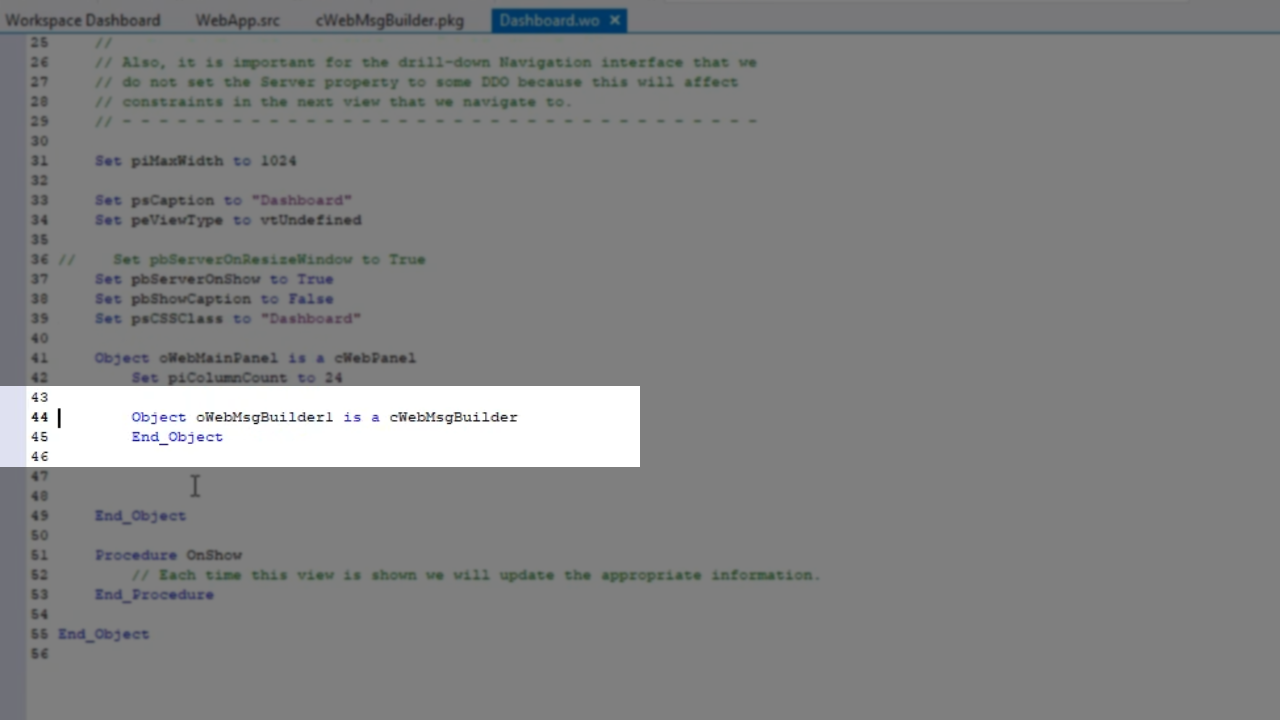Click the Procedure OnShow declaration
Viewport: 1280px width, 720px height.
[168, 555]
